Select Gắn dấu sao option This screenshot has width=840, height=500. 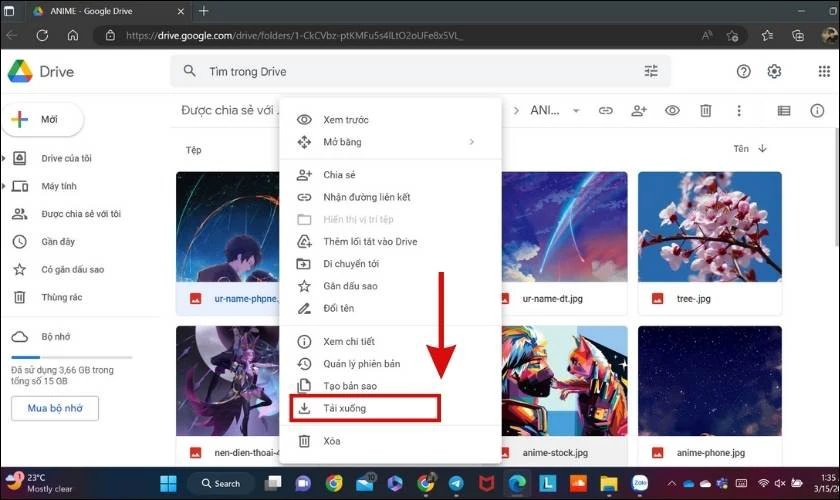click(390, 286)
